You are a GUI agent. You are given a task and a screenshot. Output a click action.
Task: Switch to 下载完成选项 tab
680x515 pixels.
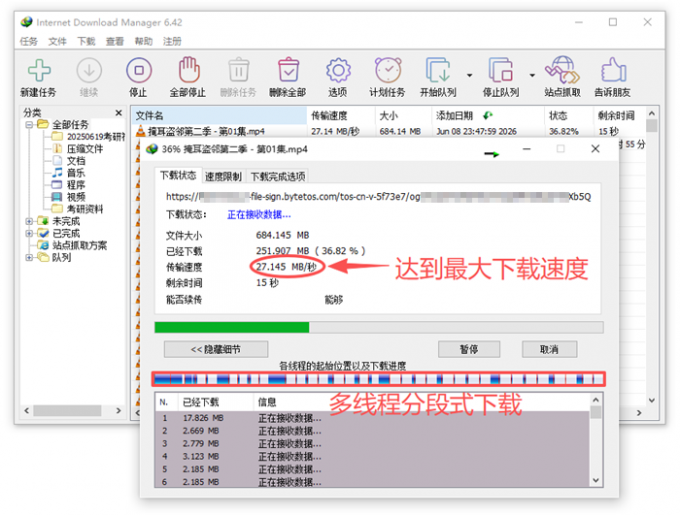tap(278, 176)
